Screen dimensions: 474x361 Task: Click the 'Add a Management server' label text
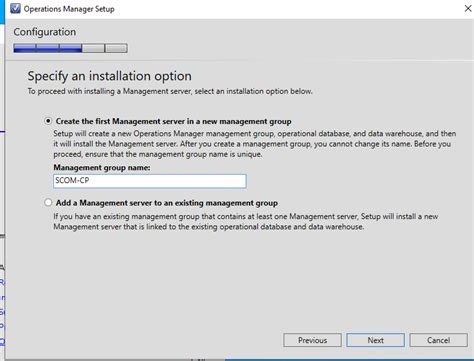click(167, 203)
